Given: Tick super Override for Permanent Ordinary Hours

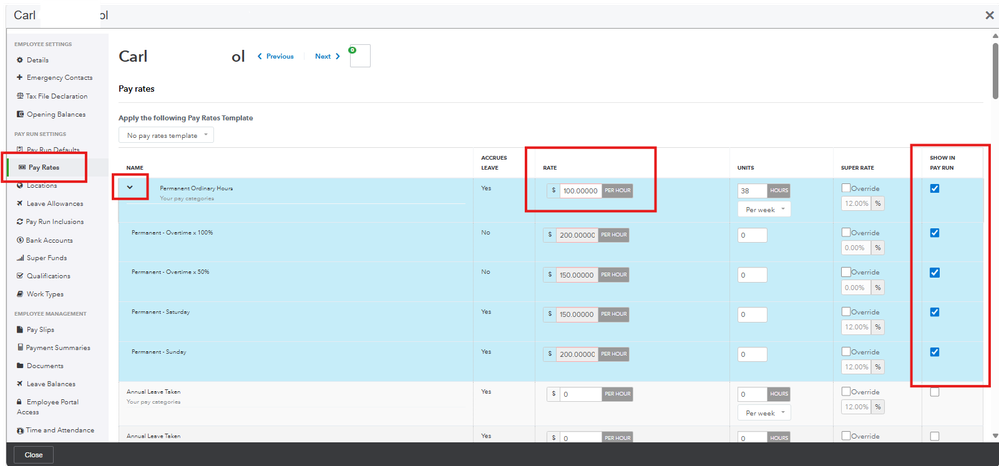Looking at the screenshot, I should pyautogui.click(x=846, y=187).
